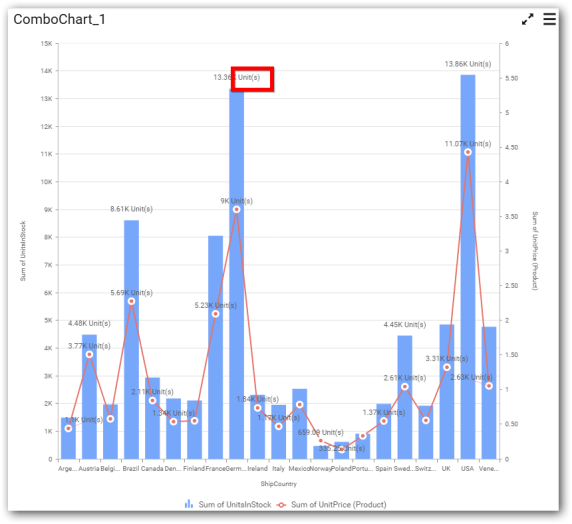Select the Germany blue bar
Image resolution: width=572 pixels, height=524 pixels.
click(x=236, y=274)
